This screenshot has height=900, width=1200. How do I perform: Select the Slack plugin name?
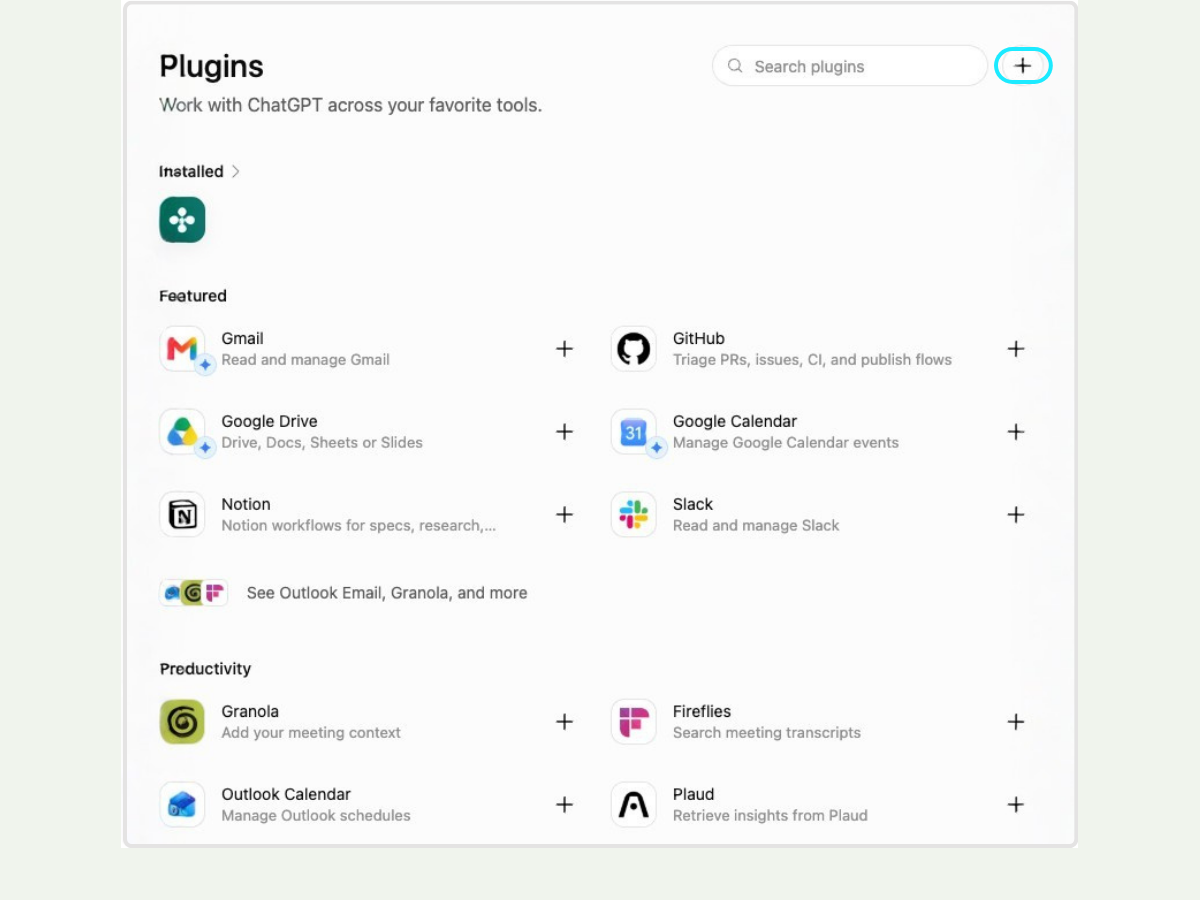coord(693,505)
